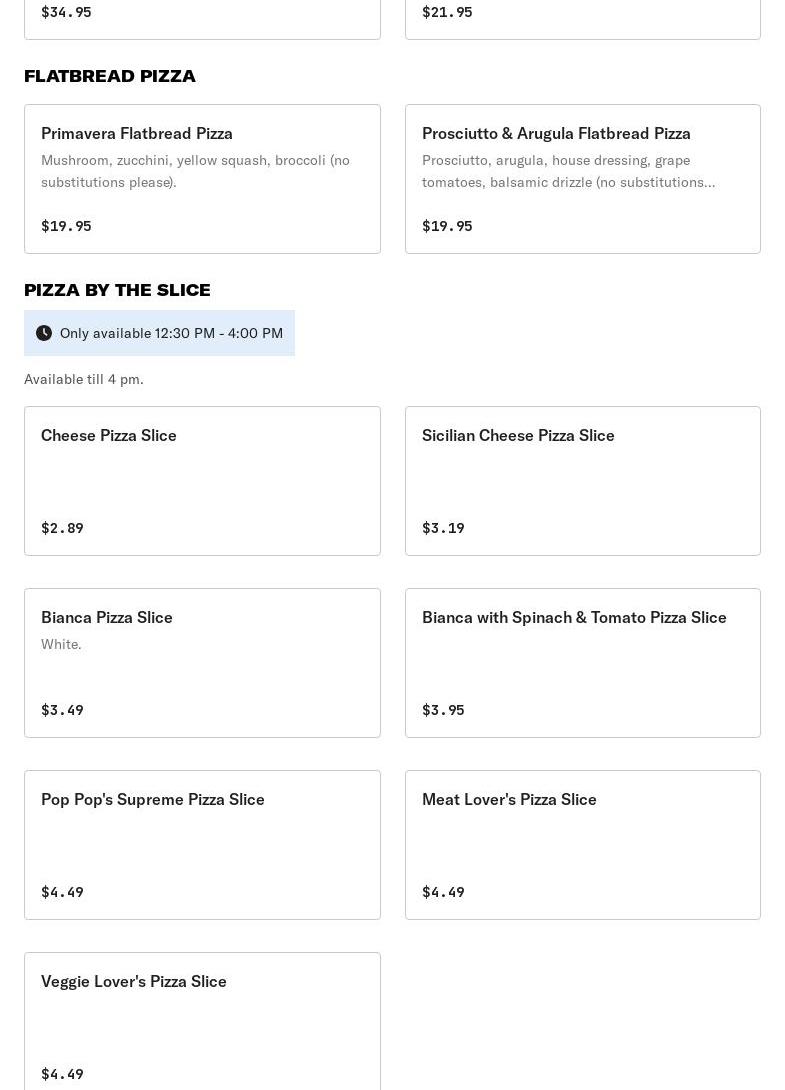Open the Meat Lover's Pizza Slice item
Viewport: 785px width, 1090px height.
(x=582, y=844)
